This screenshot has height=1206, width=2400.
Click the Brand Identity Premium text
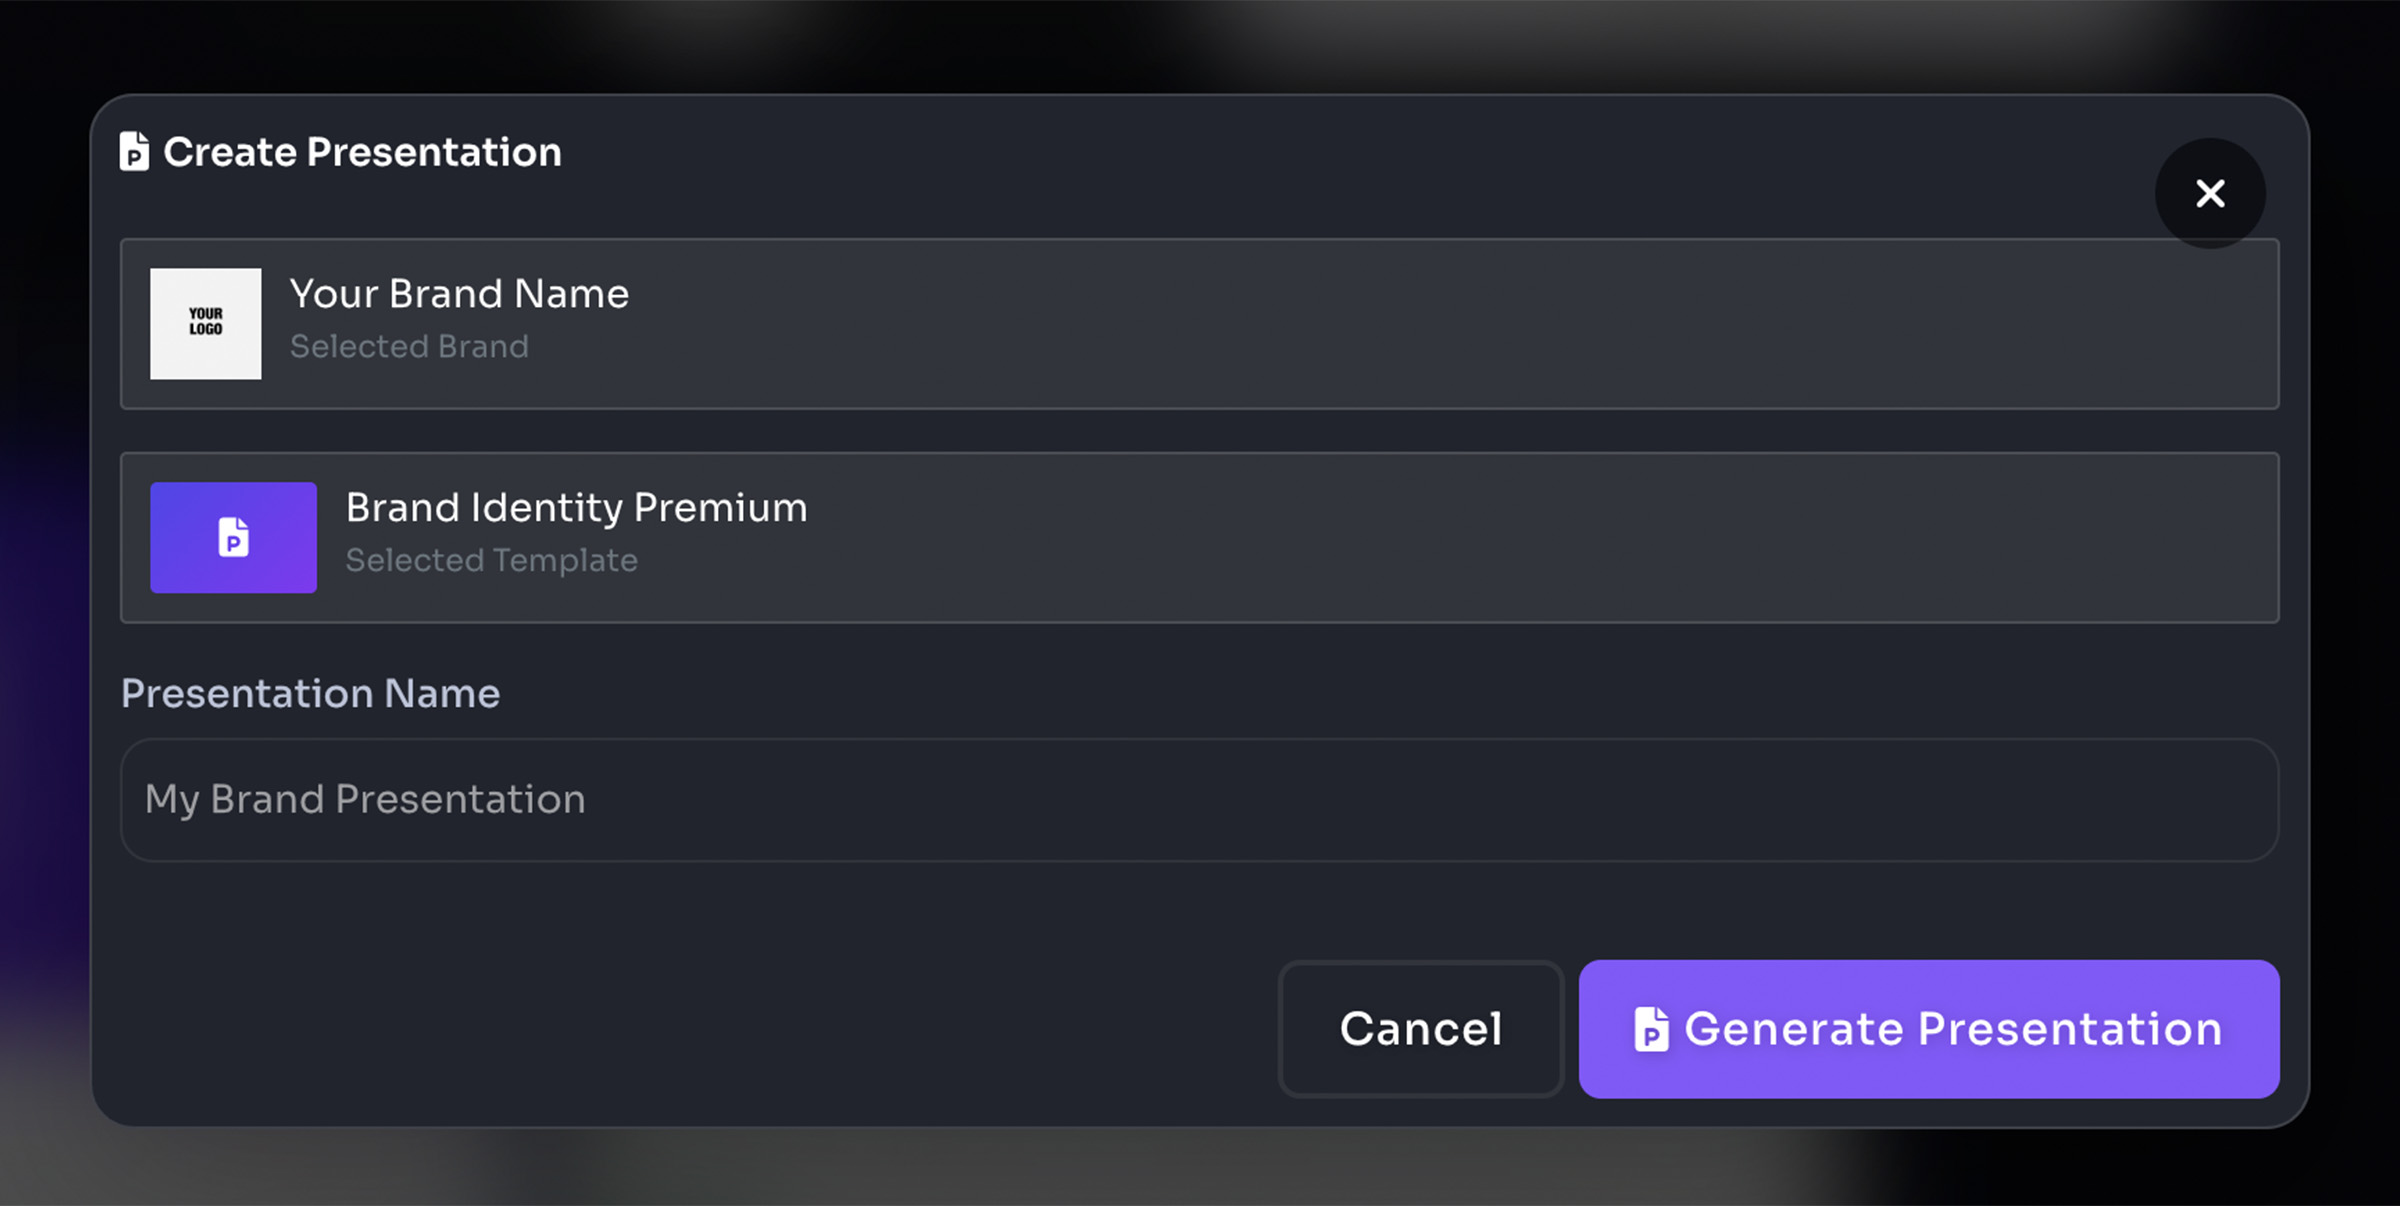(576, 507)
